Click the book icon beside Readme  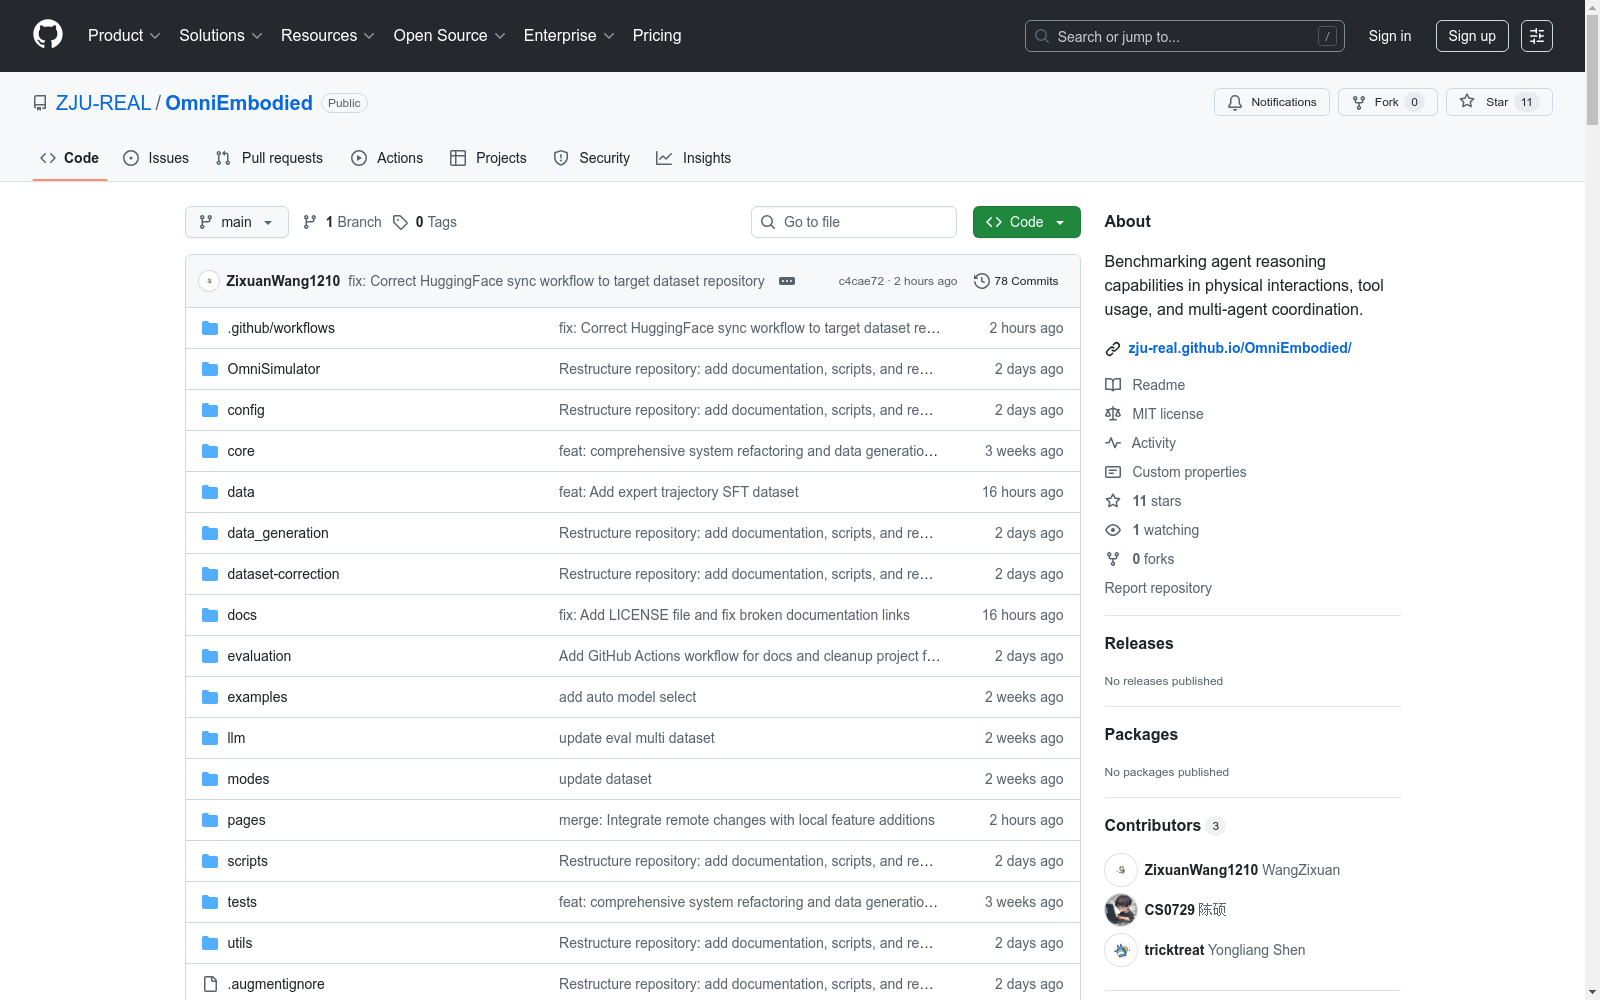click(1113, 385)
